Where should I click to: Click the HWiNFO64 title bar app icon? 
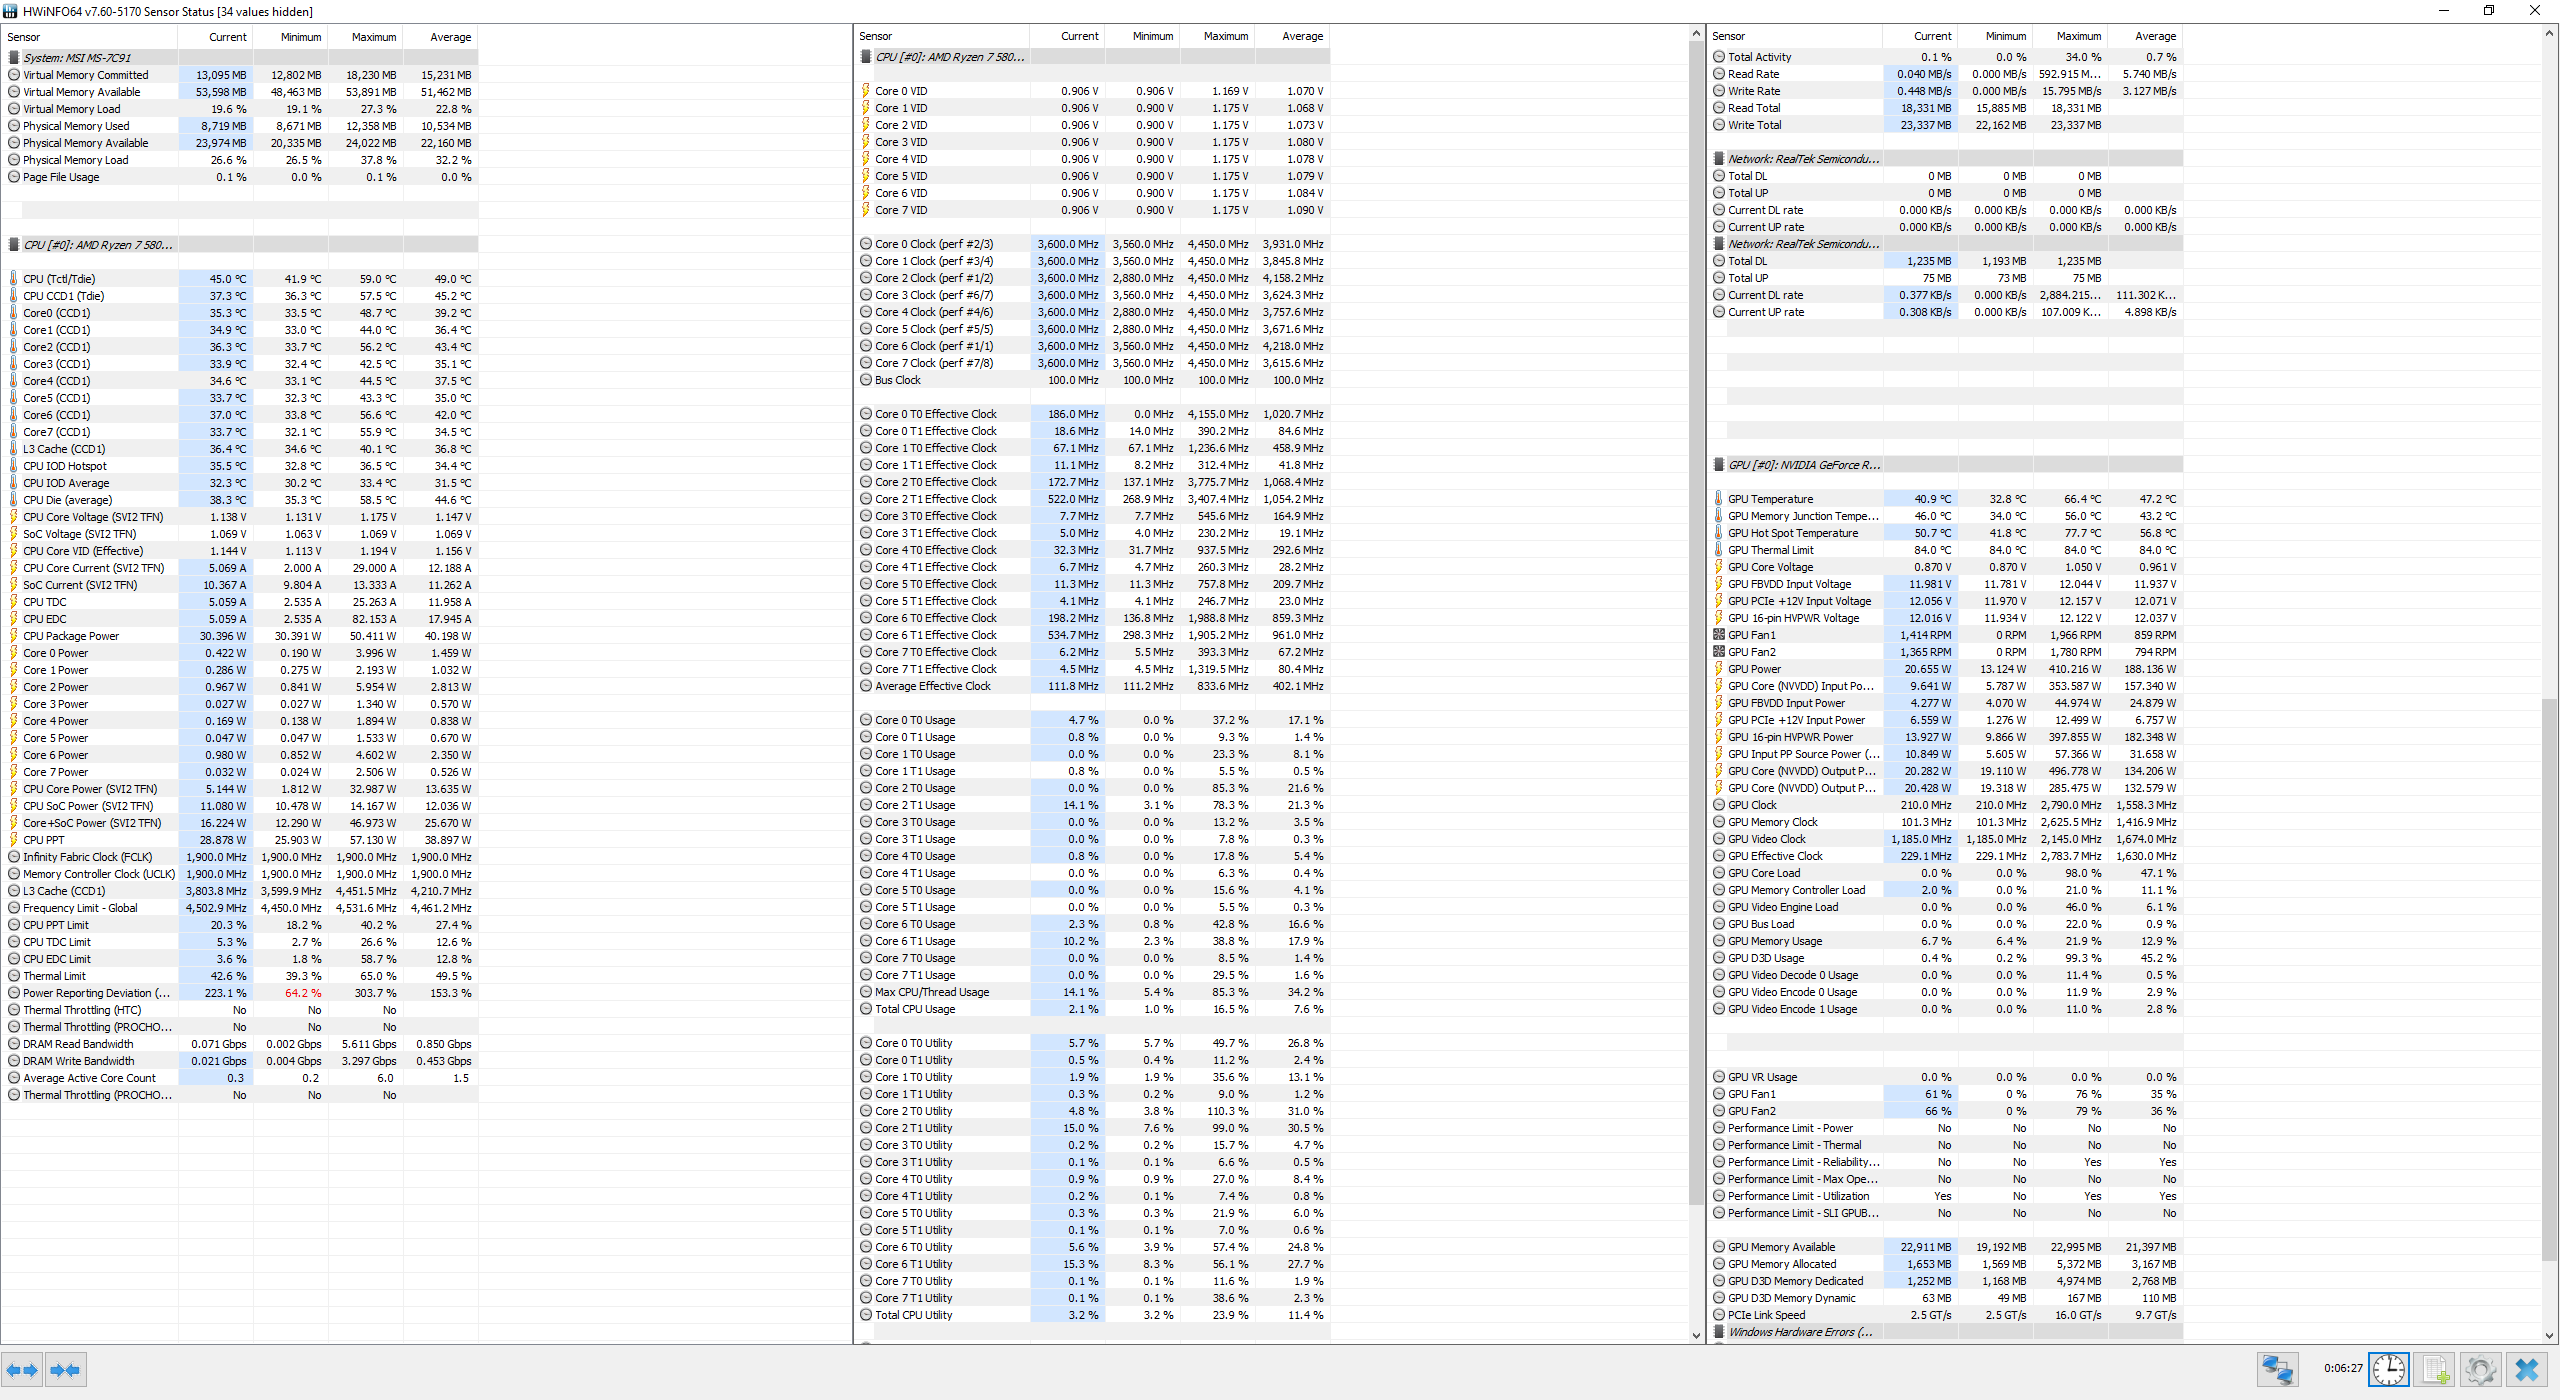coord(11,11)
